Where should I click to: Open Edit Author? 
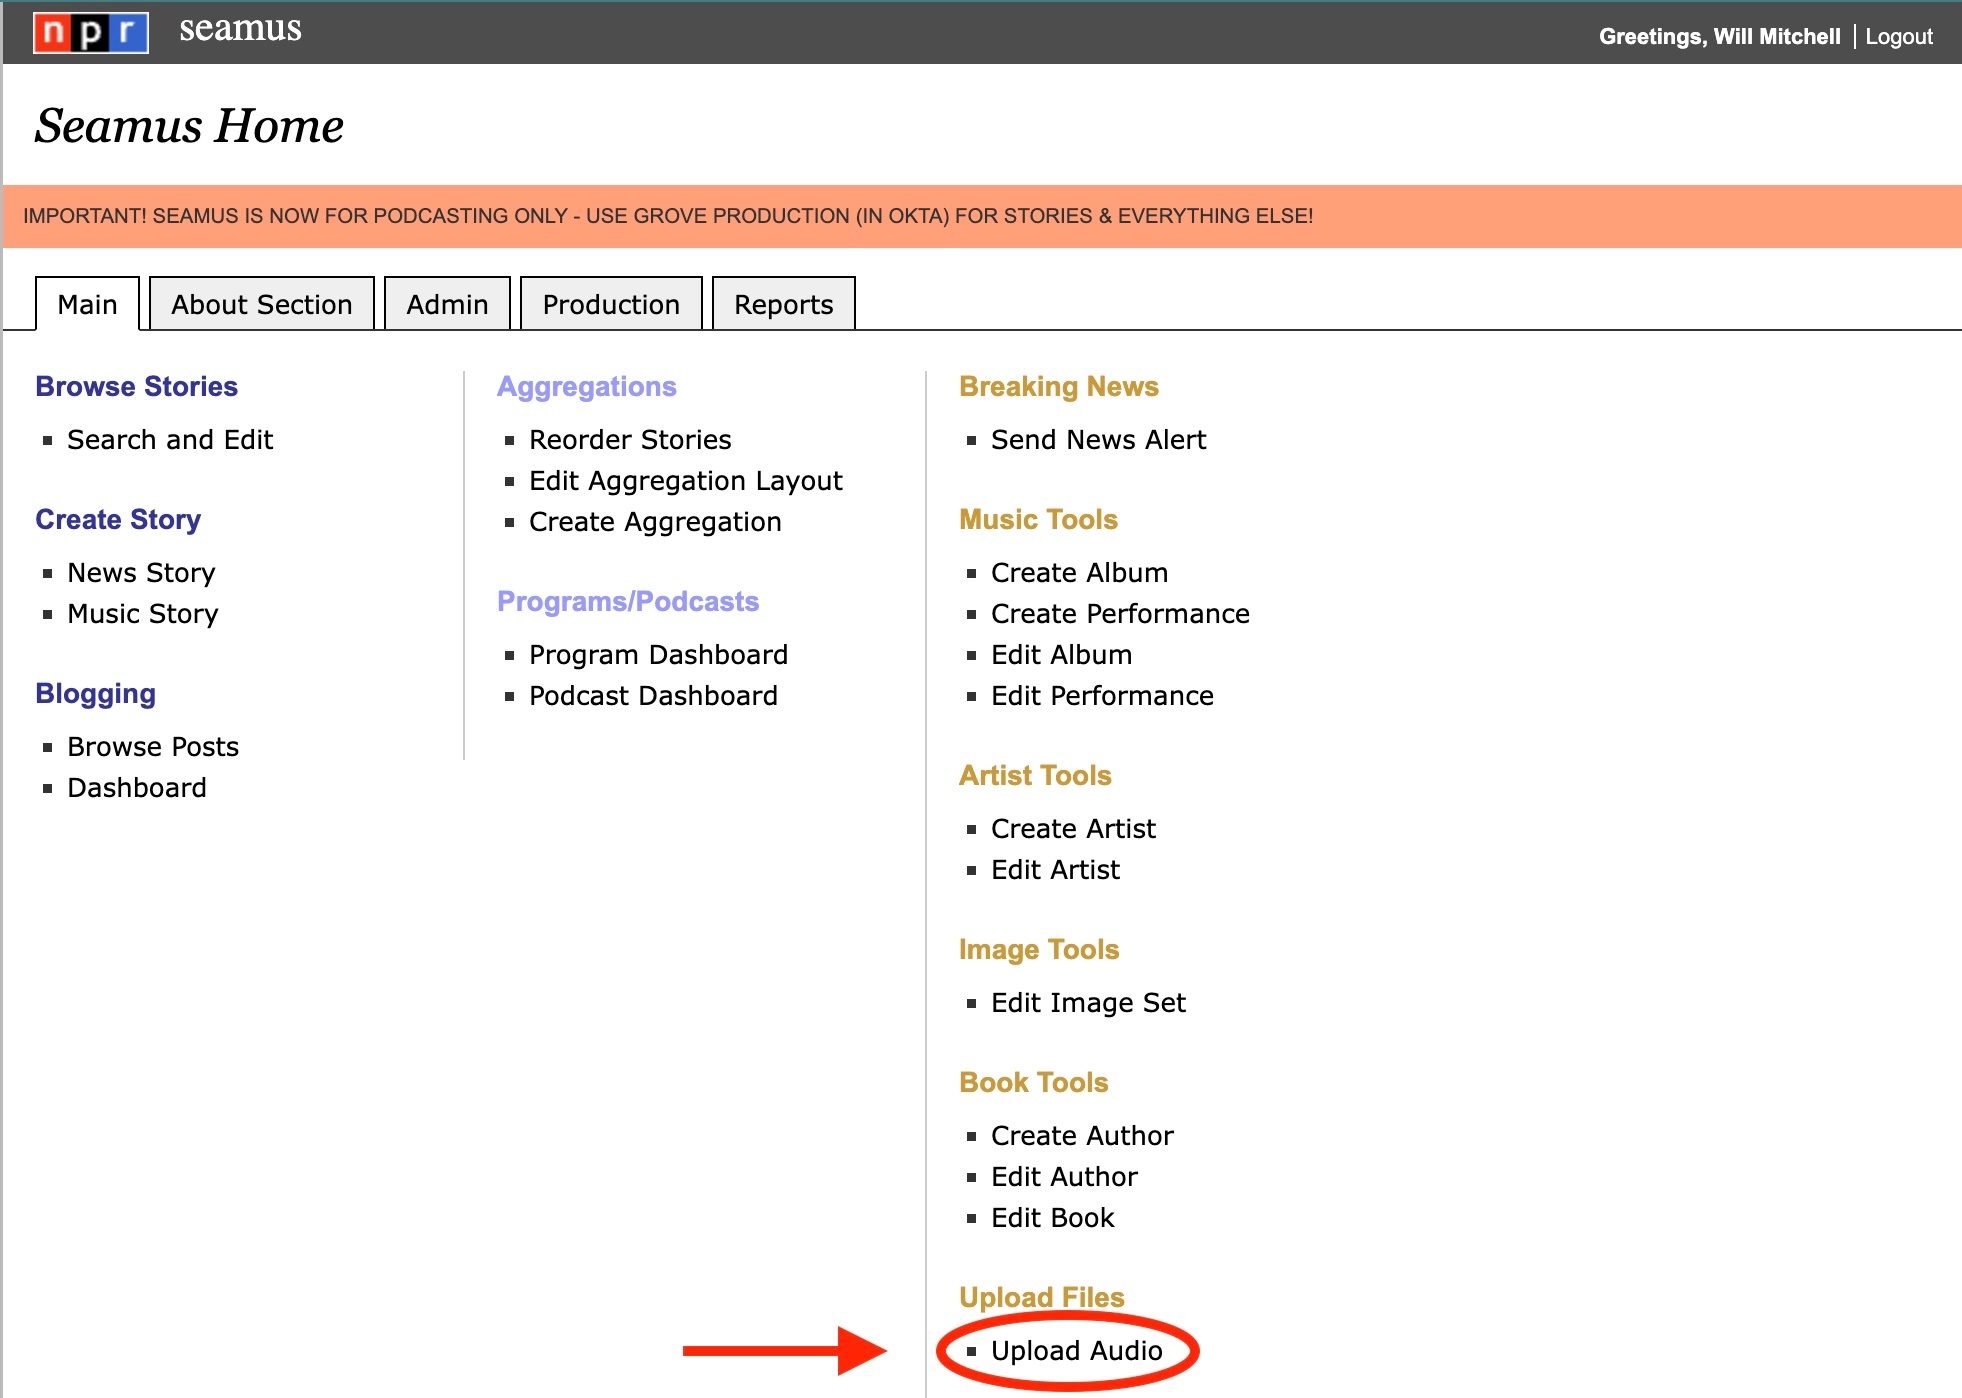tap(1064, 1177)
